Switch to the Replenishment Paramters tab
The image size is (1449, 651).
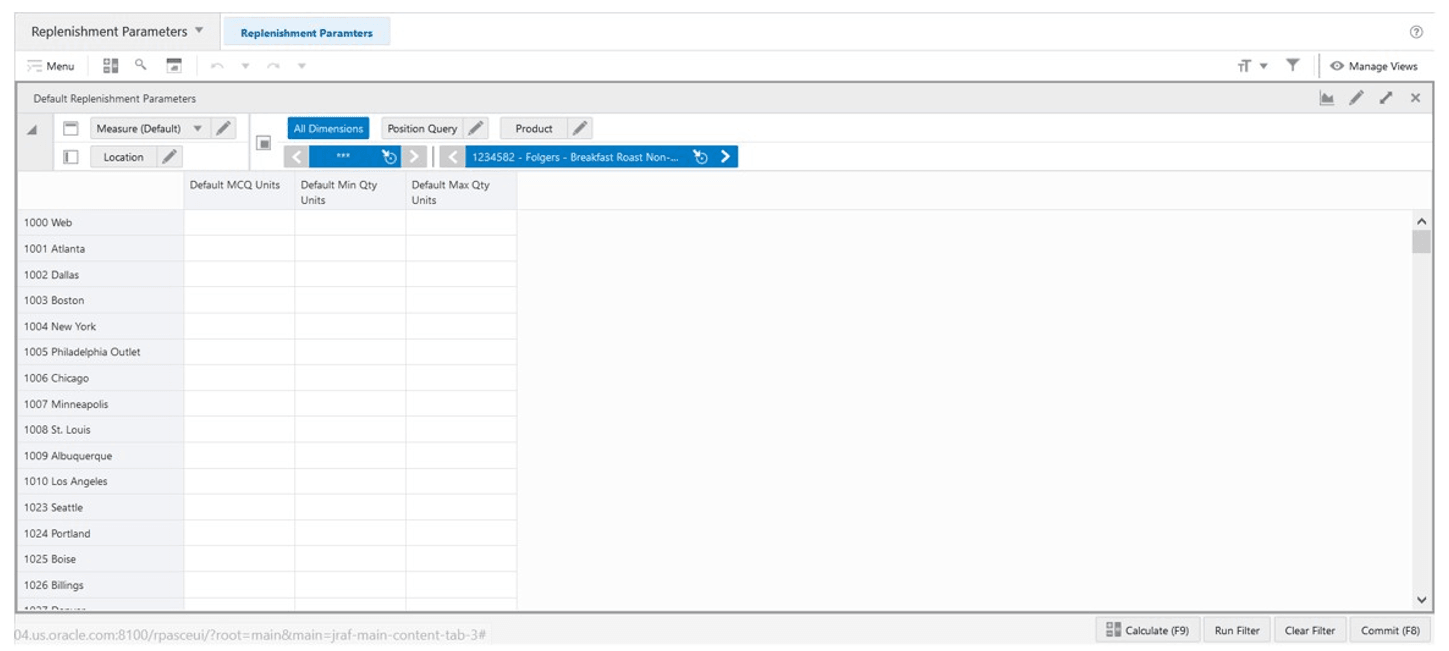pyautogui.click(x=307, y=31)
